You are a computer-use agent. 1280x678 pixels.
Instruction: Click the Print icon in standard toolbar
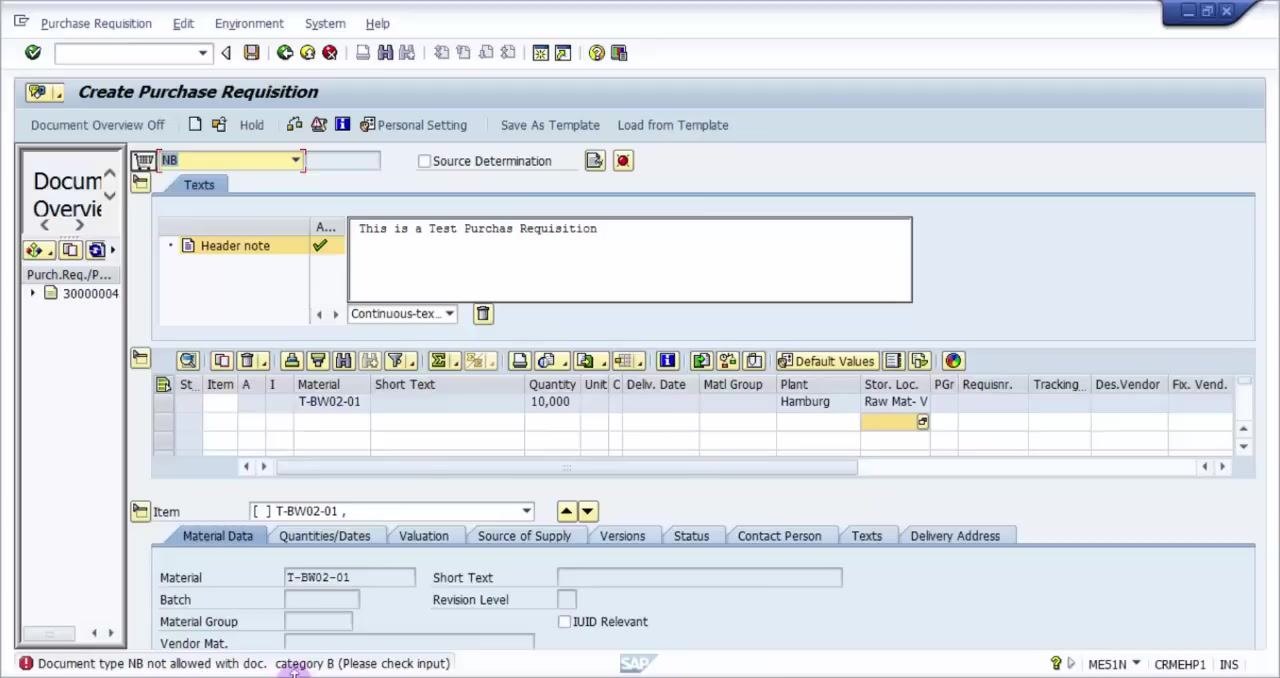point(363,53)
